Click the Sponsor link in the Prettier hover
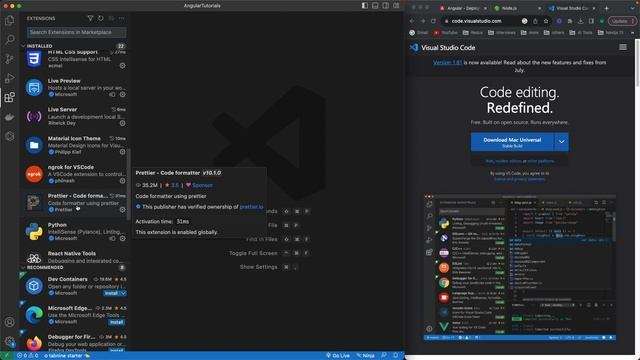This screenshot has height=360, width=640. click(x=202, y=185)
